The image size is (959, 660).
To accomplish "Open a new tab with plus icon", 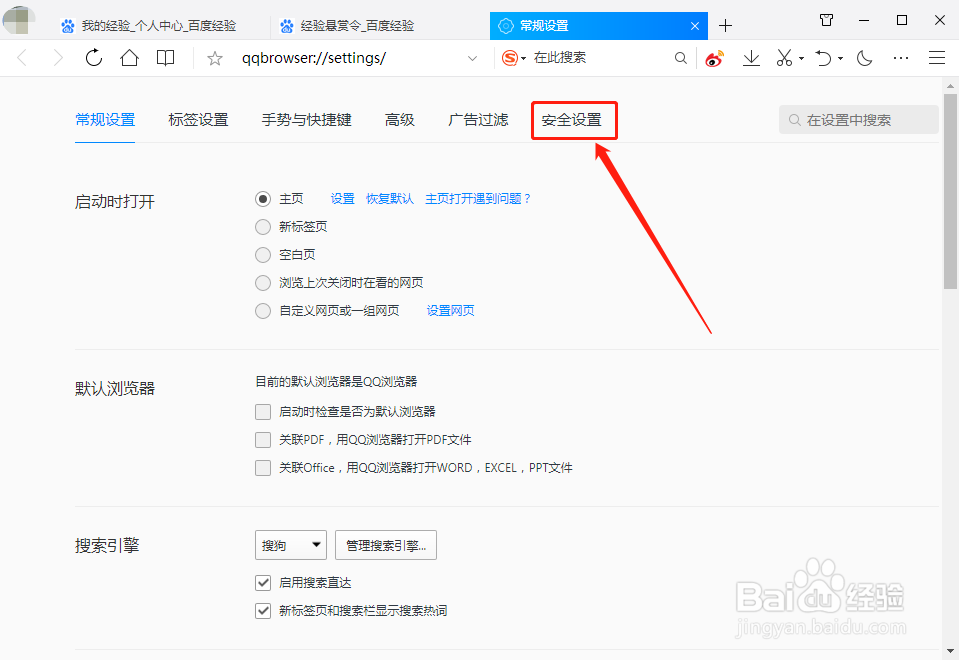I will (x=725, y=26).
